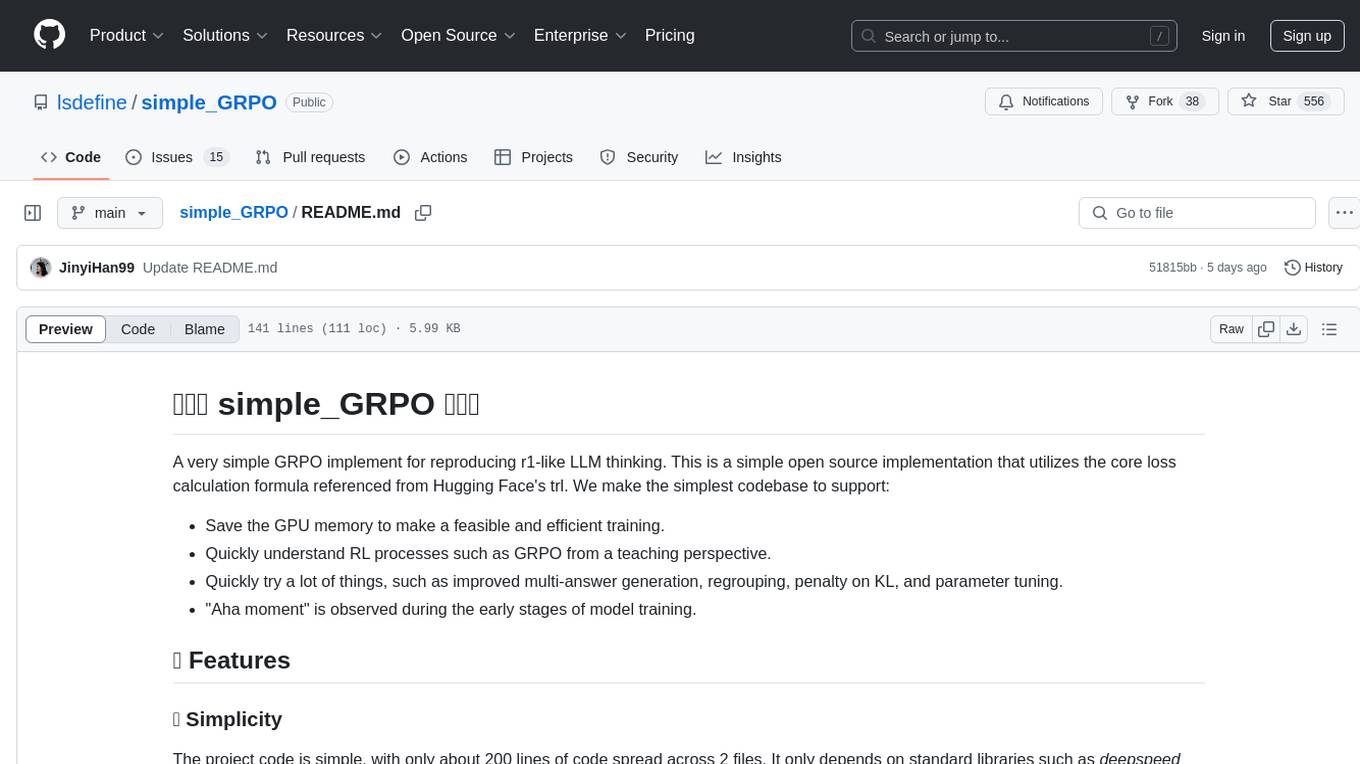
Task: Select the Code view
Action: click(x=138, y=329)
